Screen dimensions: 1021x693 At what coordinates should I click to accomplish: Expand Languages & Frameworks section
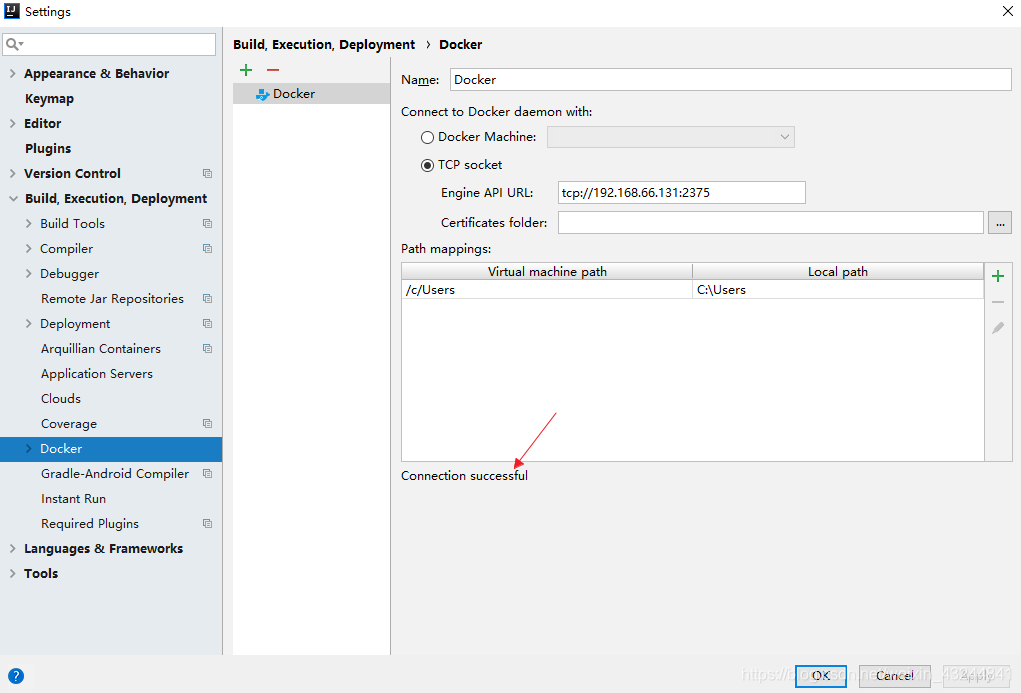coord(12,548)
